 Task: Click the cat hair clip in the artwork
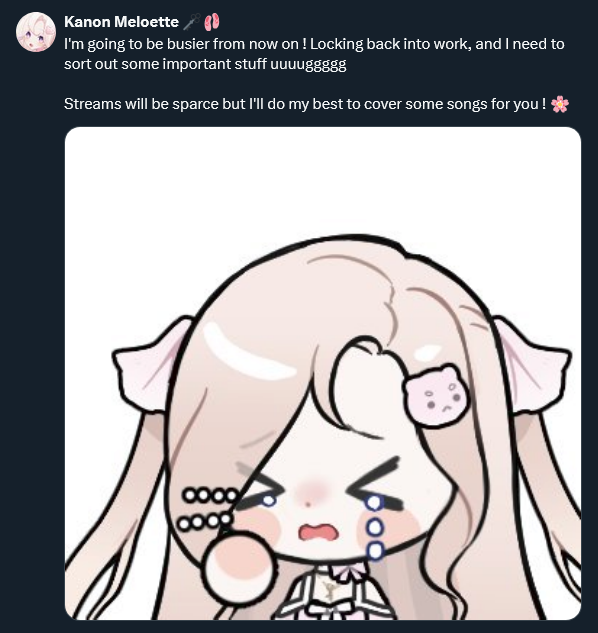436,394
